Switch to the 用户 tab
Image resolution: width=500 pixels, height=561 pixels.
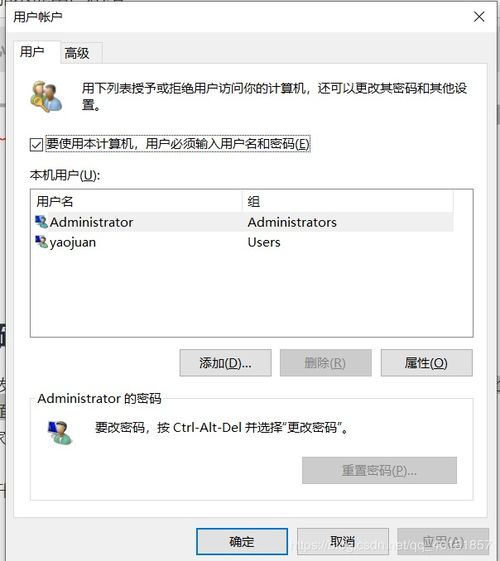coord(33,52)
